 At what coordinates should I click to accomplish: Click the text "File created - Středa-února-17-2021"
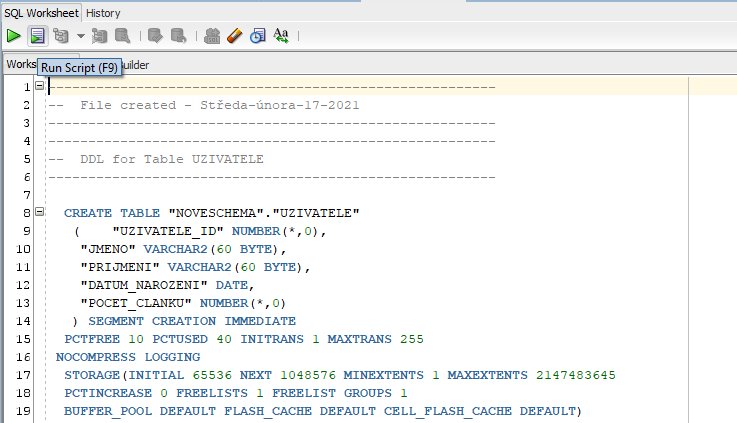220,105
